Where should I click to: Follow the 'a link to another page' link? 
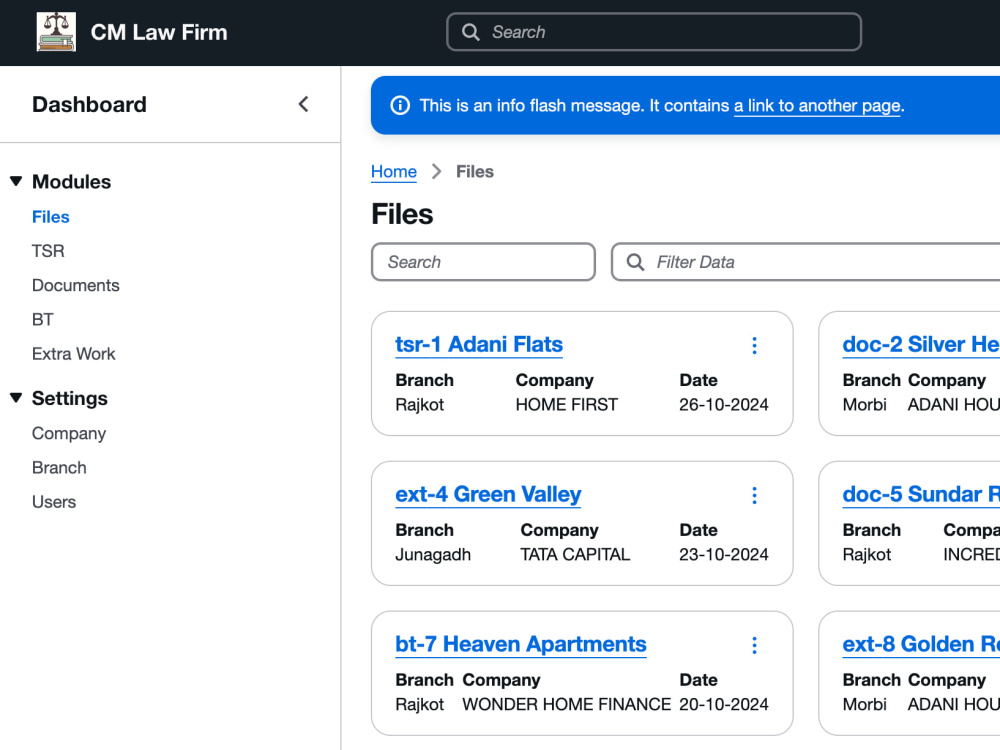point(818,106)
